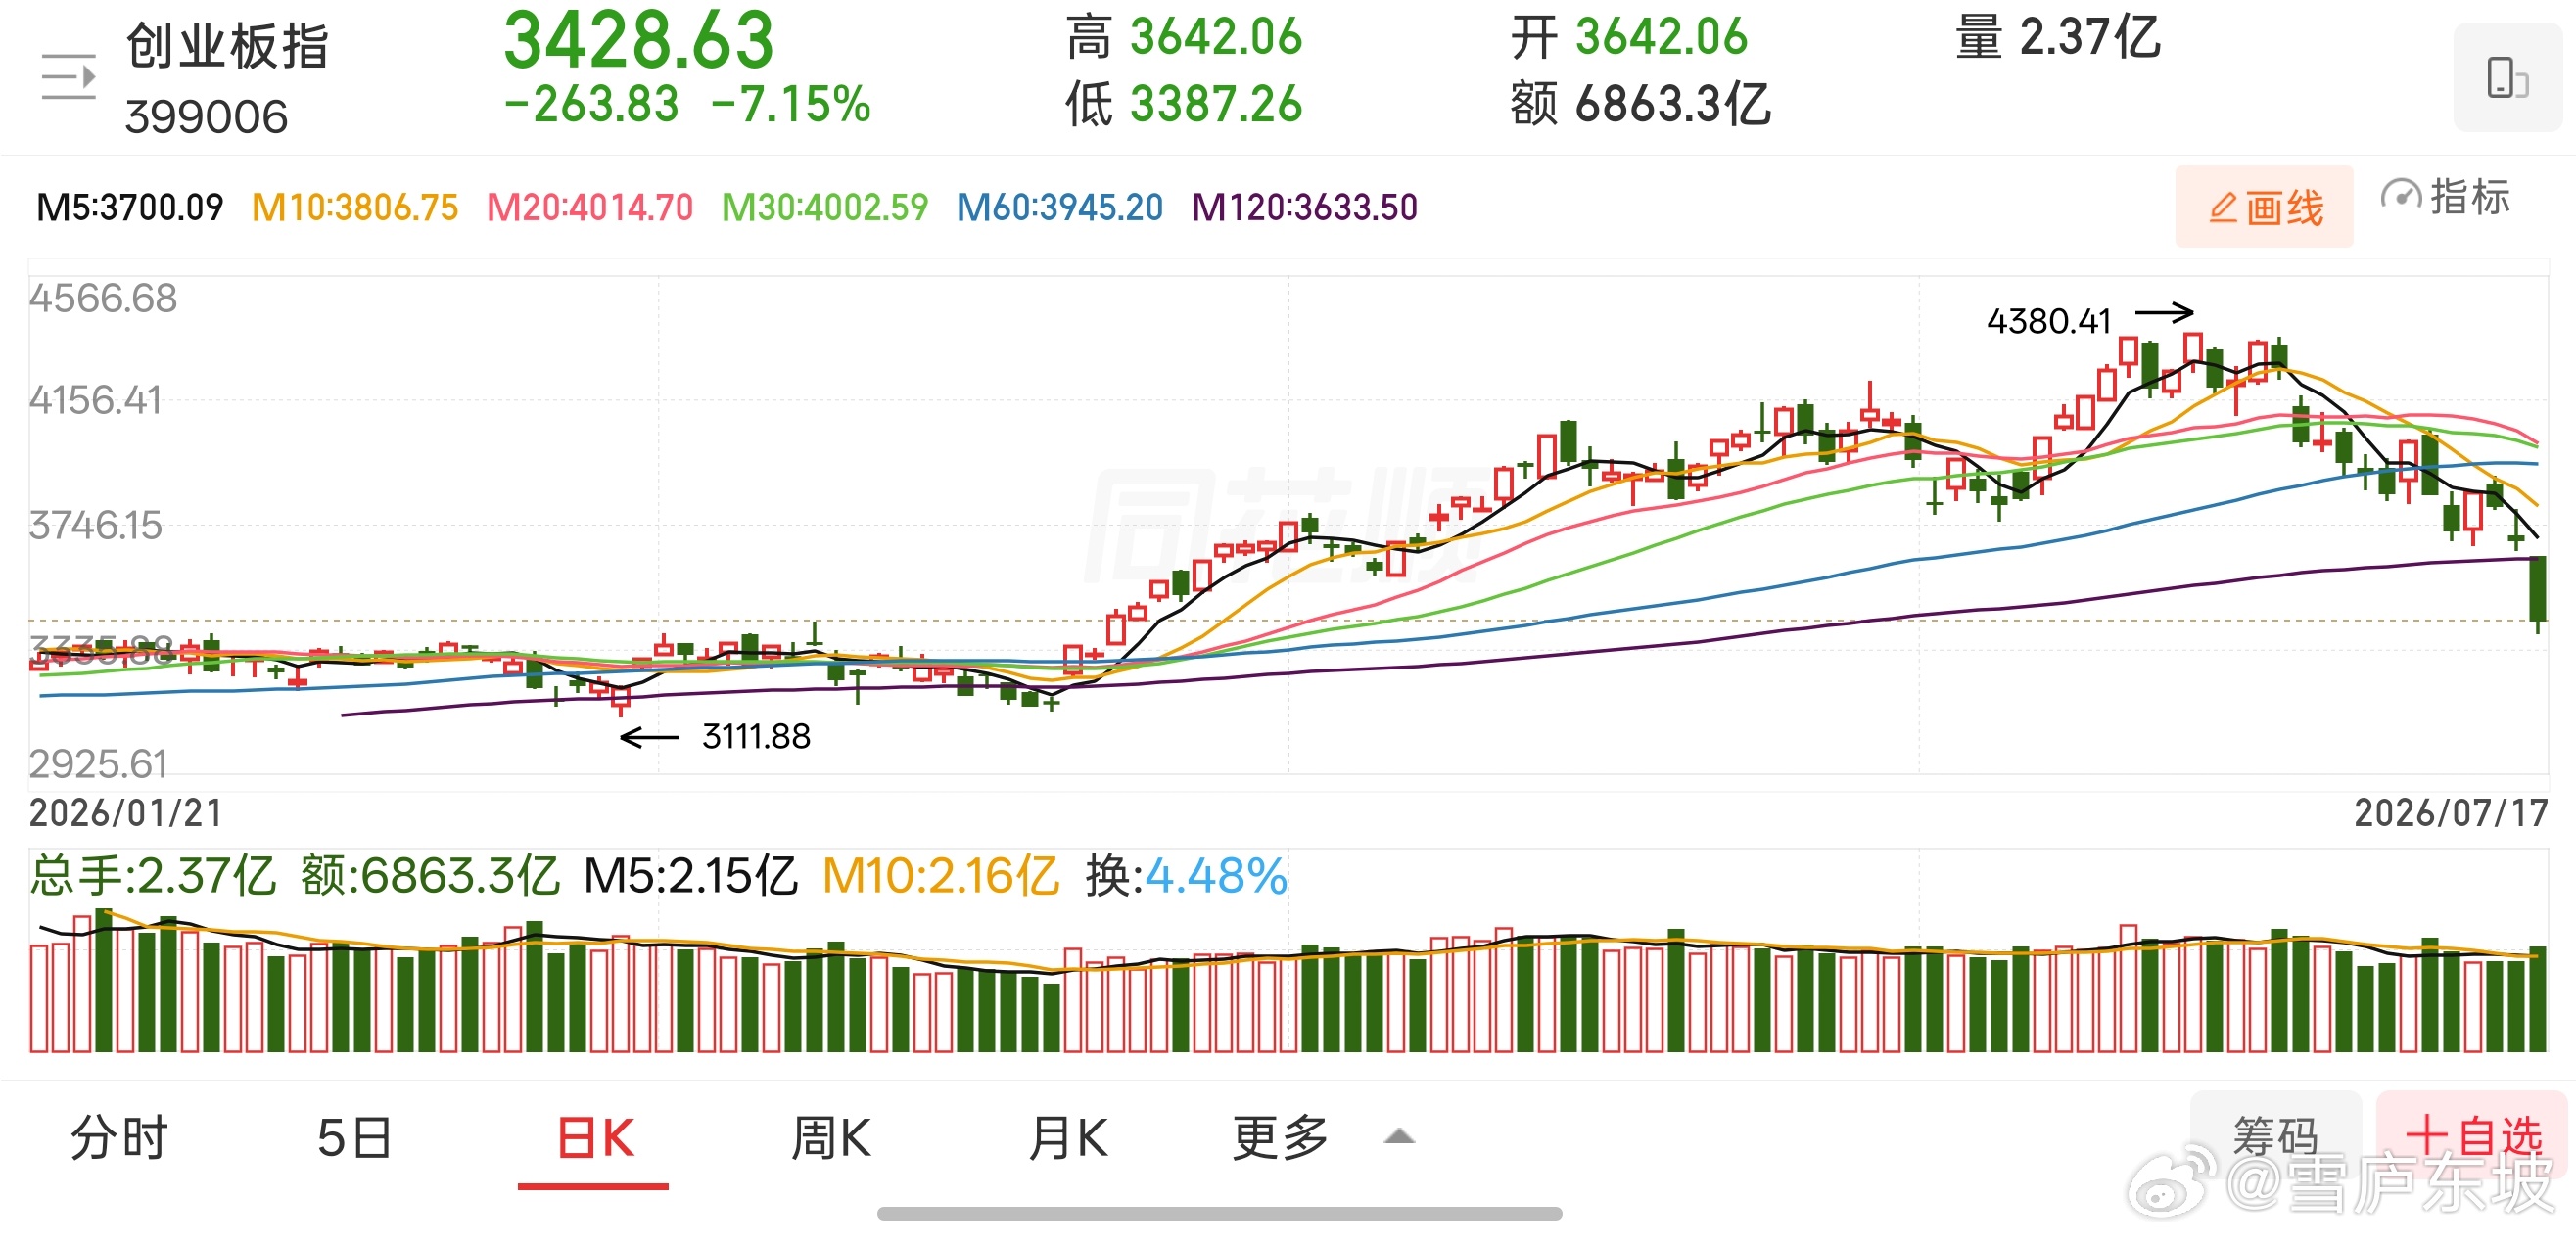Screen dimensions: 2576x1245
Task: Click the high price 3642.06 next to 高
Action: click(1216, 37)
